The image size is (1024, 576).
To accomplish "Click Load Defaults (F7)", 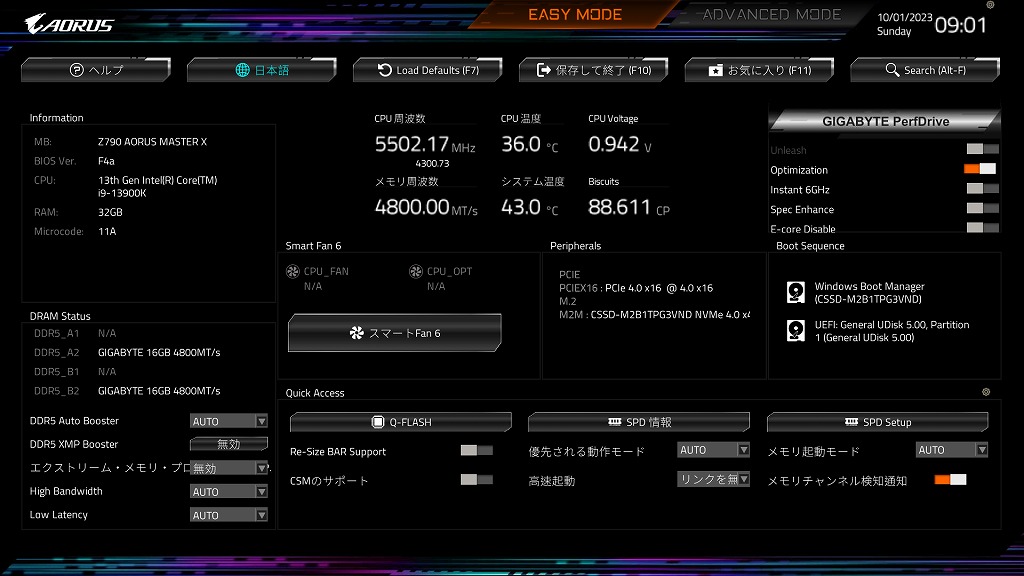I will (428, 70).
